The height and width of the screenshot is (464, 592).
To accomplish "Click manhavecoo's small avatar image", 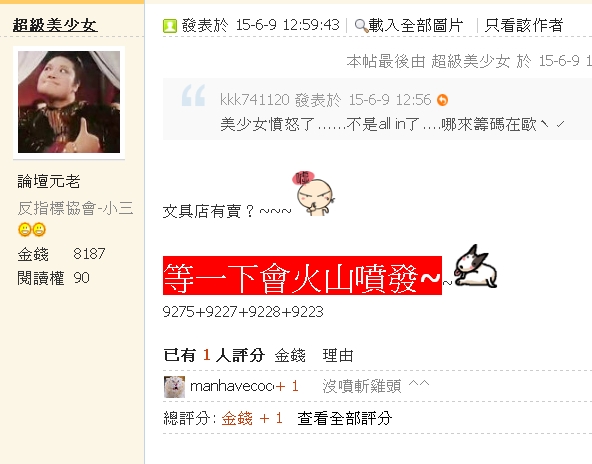I will click(x=174, y=387).
